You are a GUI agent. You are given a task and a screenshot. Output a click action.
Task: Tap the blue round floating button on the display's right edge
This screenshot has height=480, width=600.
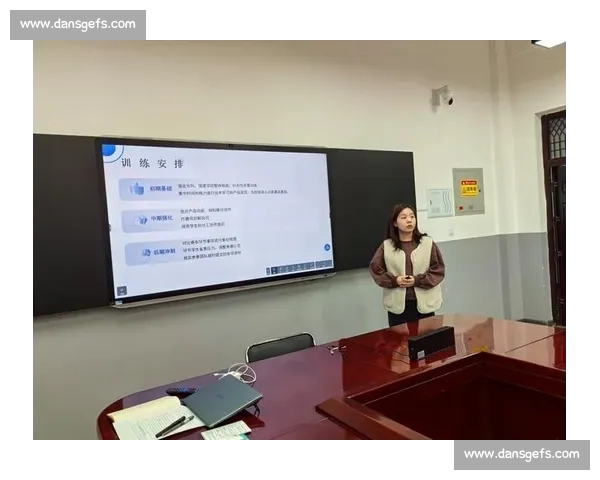coord(327,247)
